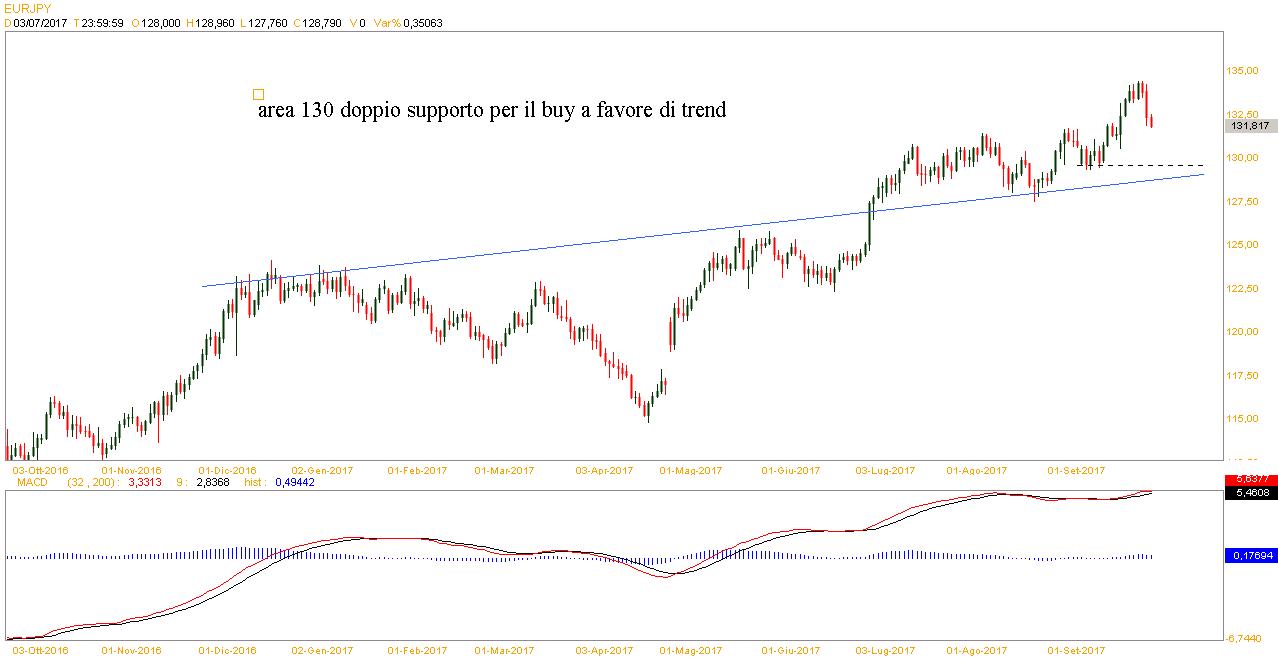The image size is (1278, 668).
Task: Click the black signal value label 5,4608
Action: point(1251,493)
